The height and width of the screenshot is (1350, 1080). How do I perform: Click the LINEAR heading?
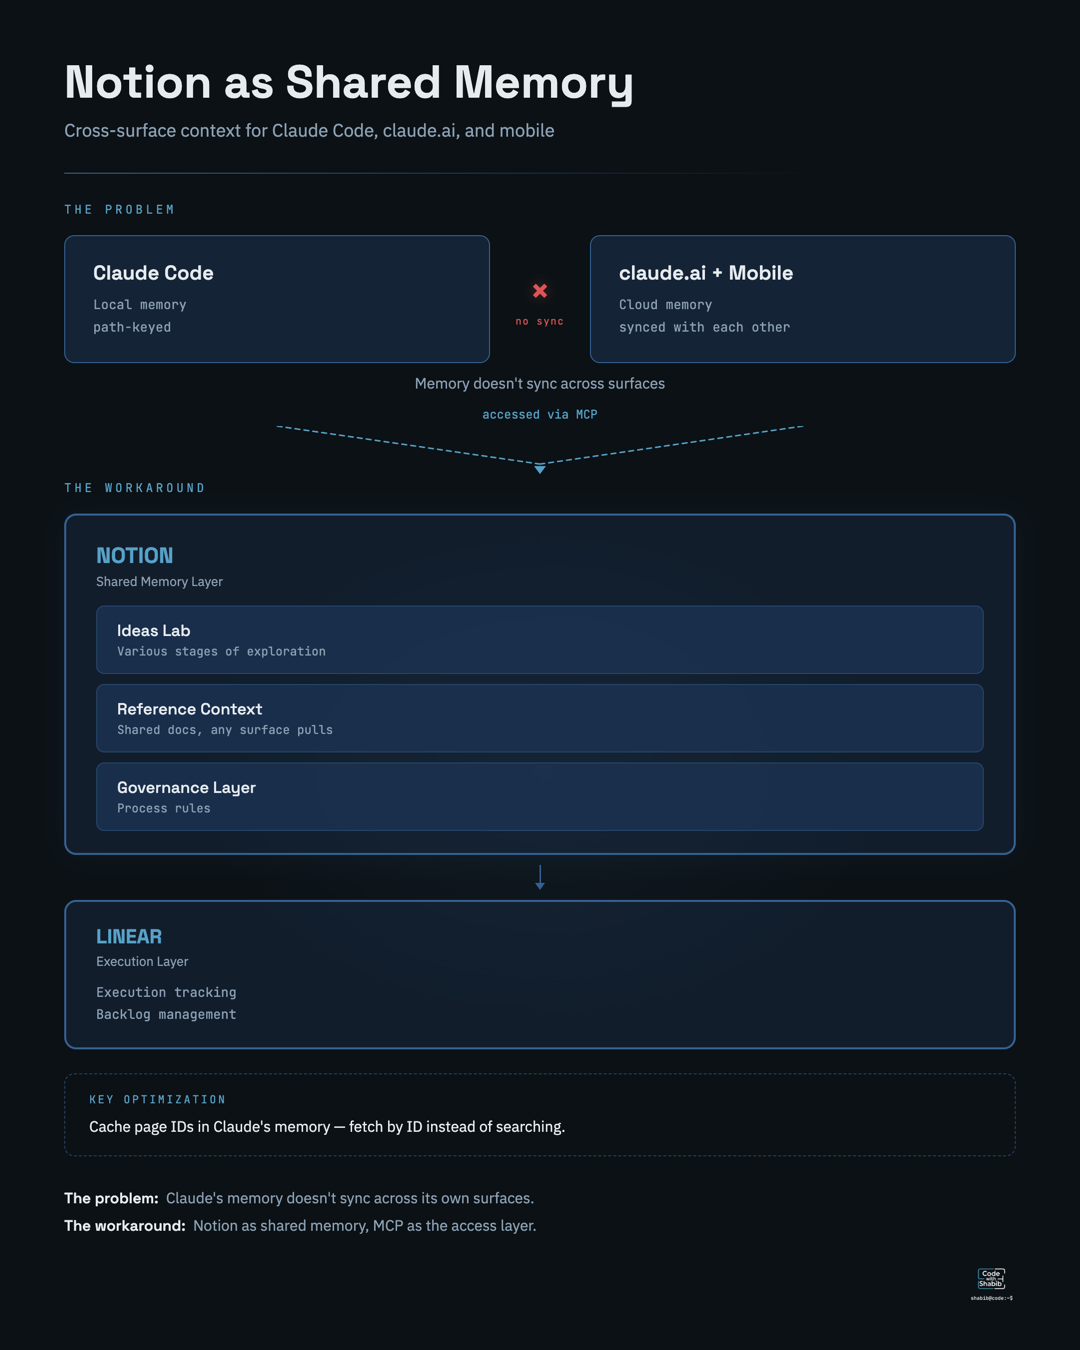point(129,937)
